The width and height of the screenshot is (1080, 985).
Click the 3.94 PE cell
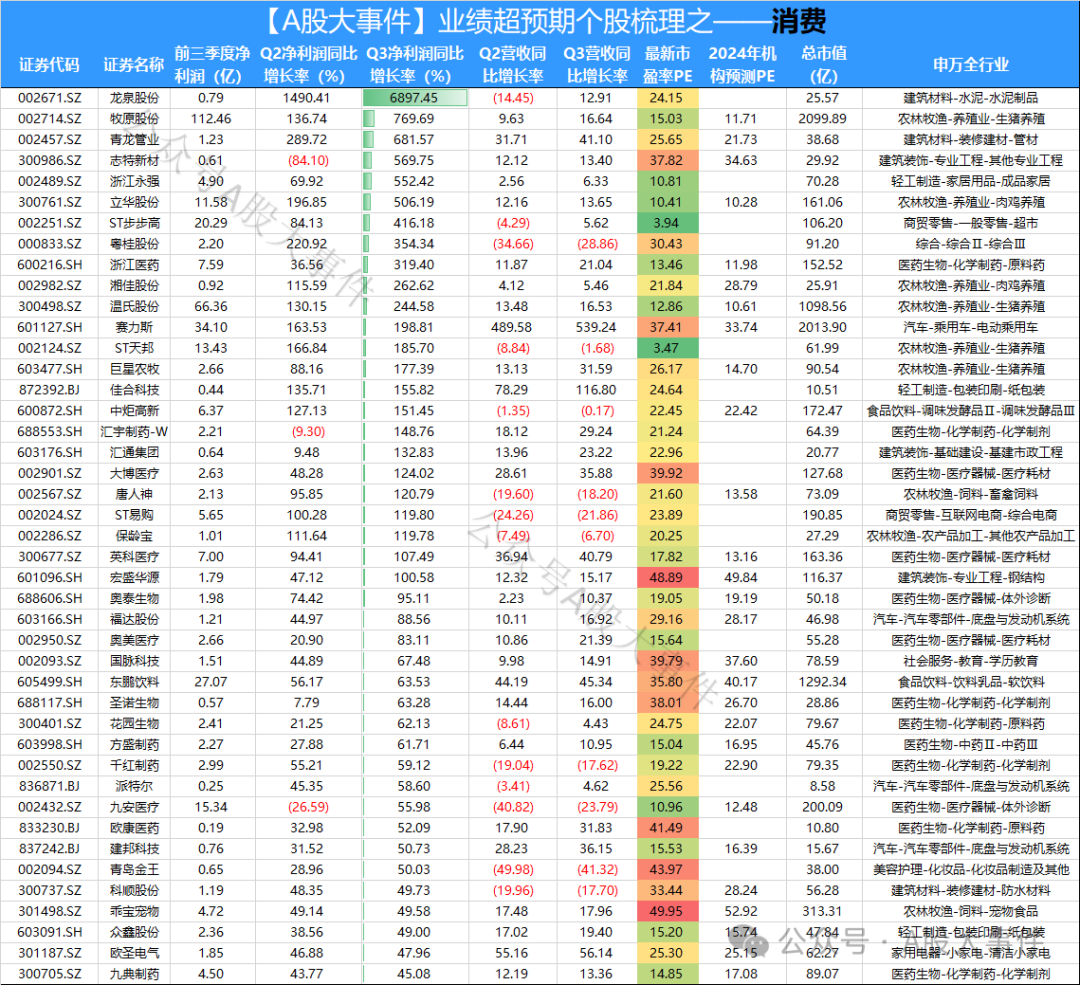tap(667, 222)
